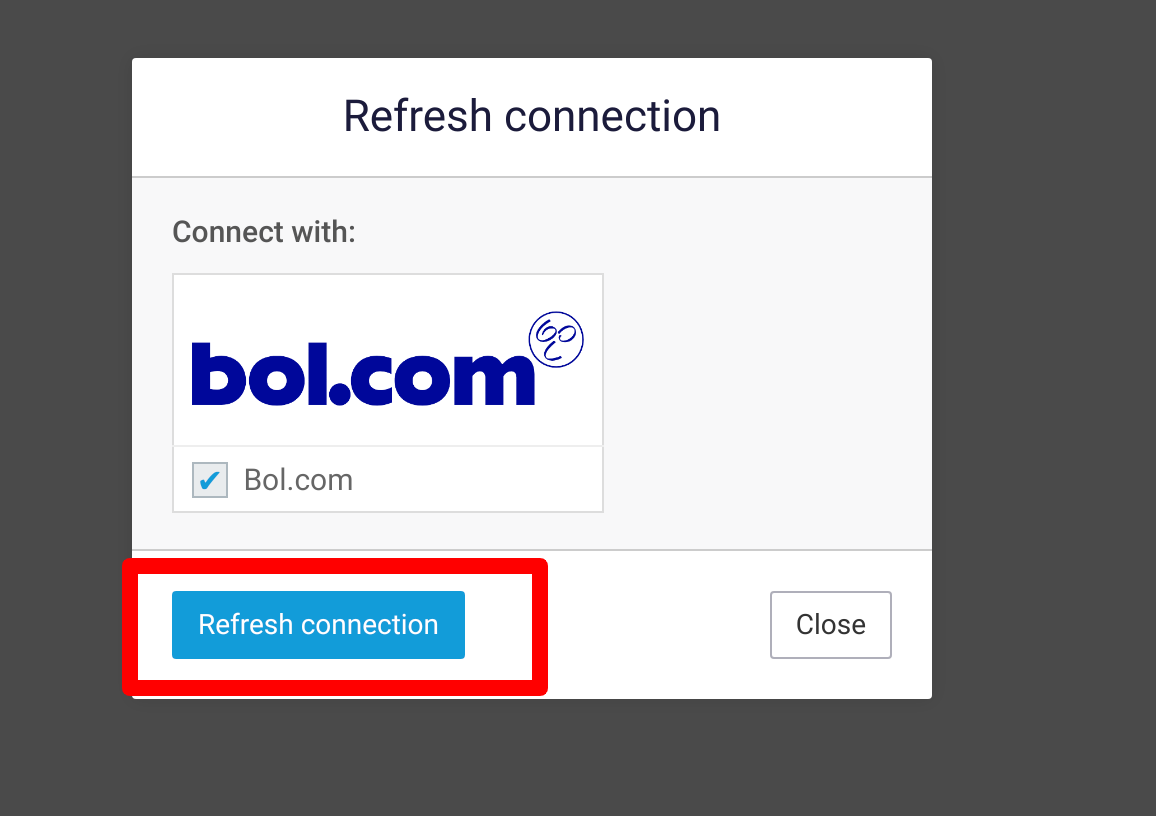Select the bol.com logo image
1156x816 pixels.
point(388,360)
